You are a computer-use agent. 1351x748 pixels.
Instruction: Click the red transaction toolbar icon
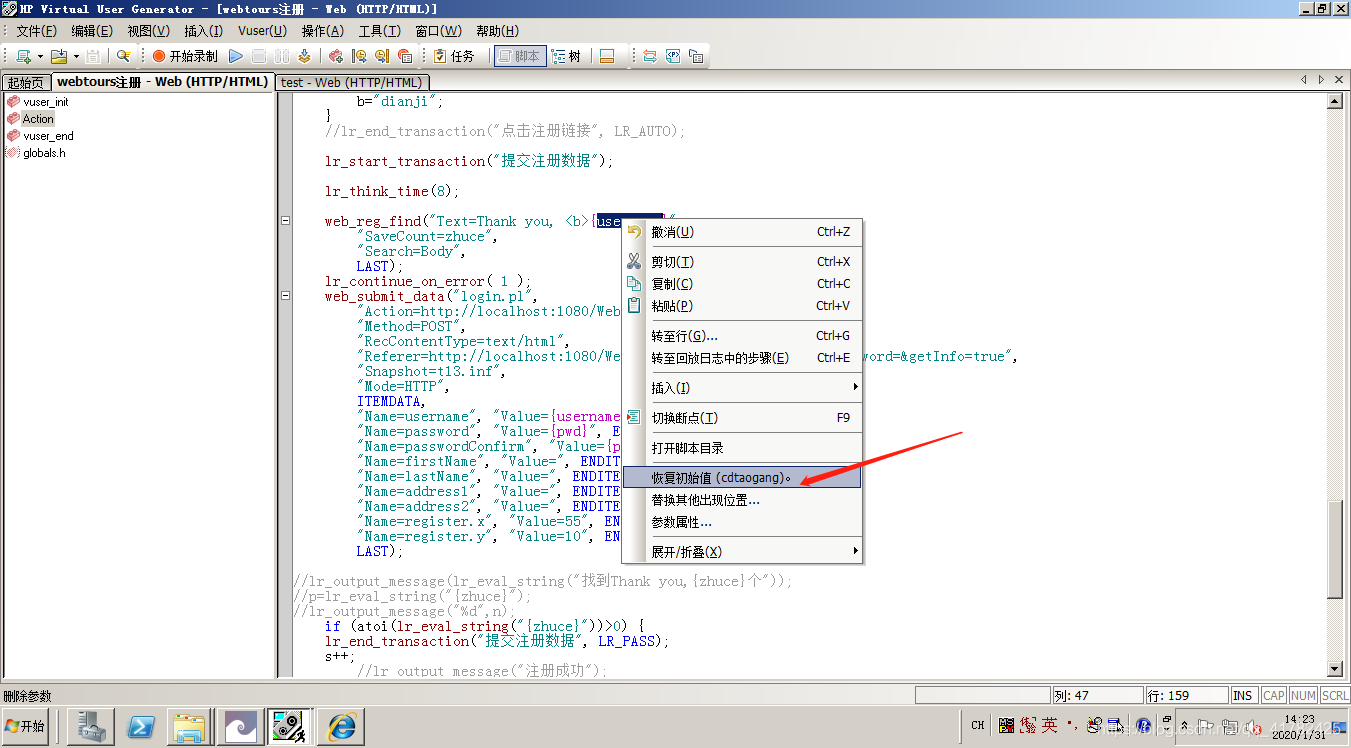pos(336,56)
